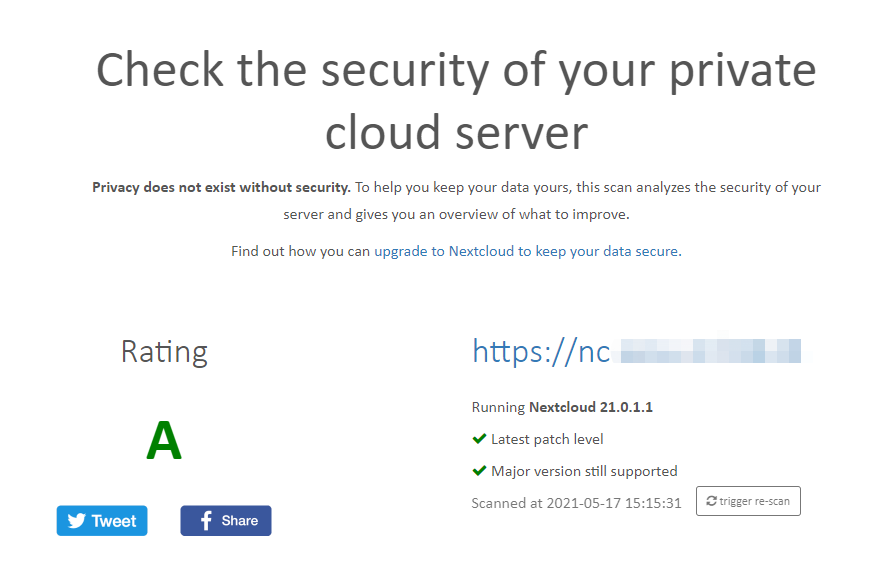Viewport: 880px width, 568px height.
Task: Open the scanned https://nc server link
Action: point(541,351)
